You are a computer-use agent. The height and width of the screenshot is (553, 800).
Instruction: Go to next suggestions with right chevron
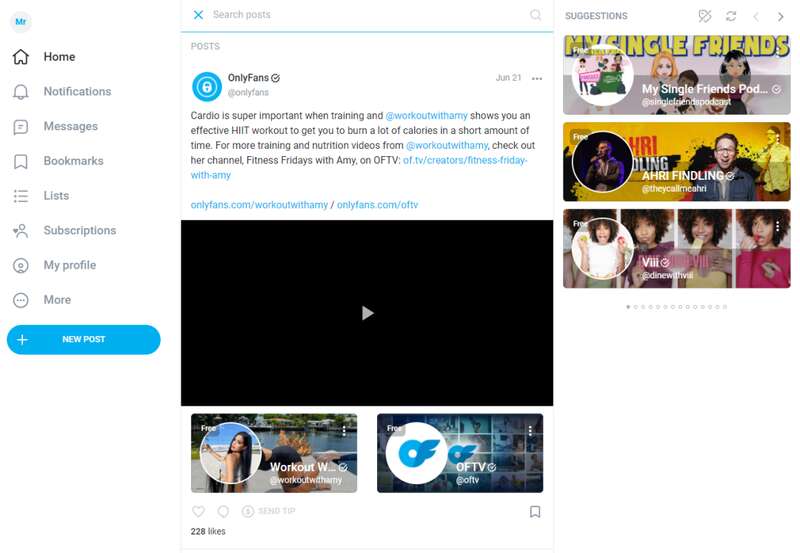(781, 17)
